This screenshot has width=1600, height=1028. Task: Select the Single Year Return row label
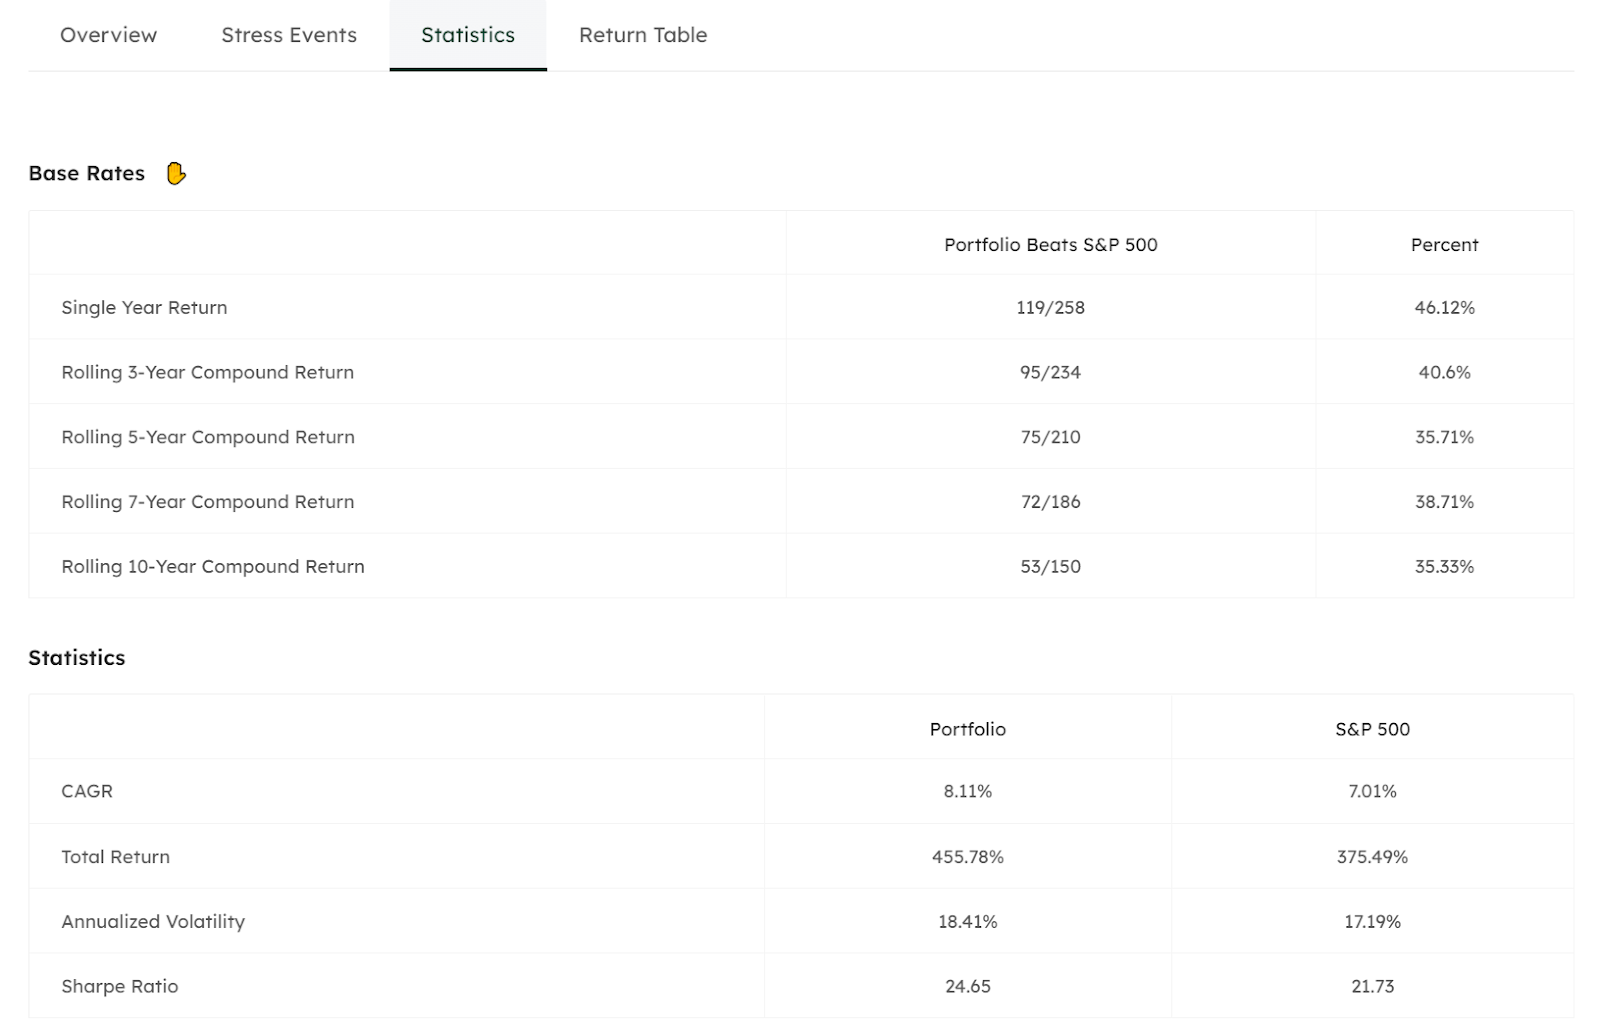pos(144,308)
